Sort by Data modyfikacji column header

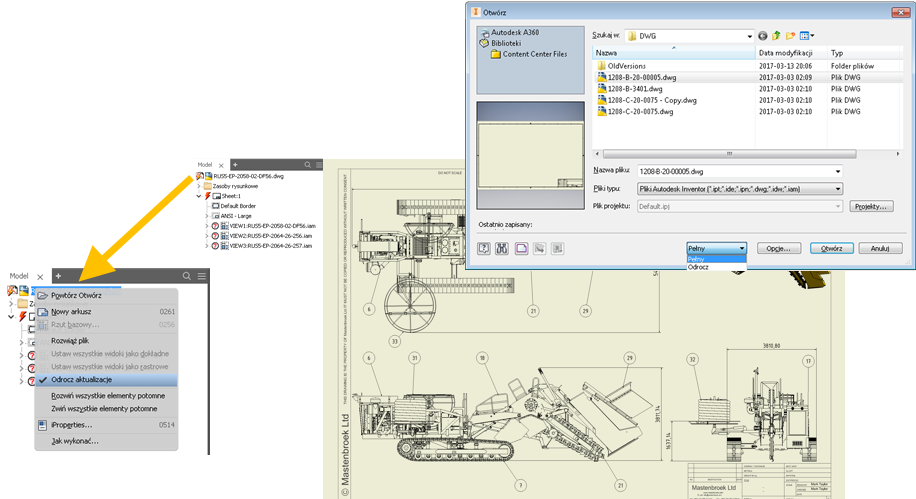(x=791, y=53)
